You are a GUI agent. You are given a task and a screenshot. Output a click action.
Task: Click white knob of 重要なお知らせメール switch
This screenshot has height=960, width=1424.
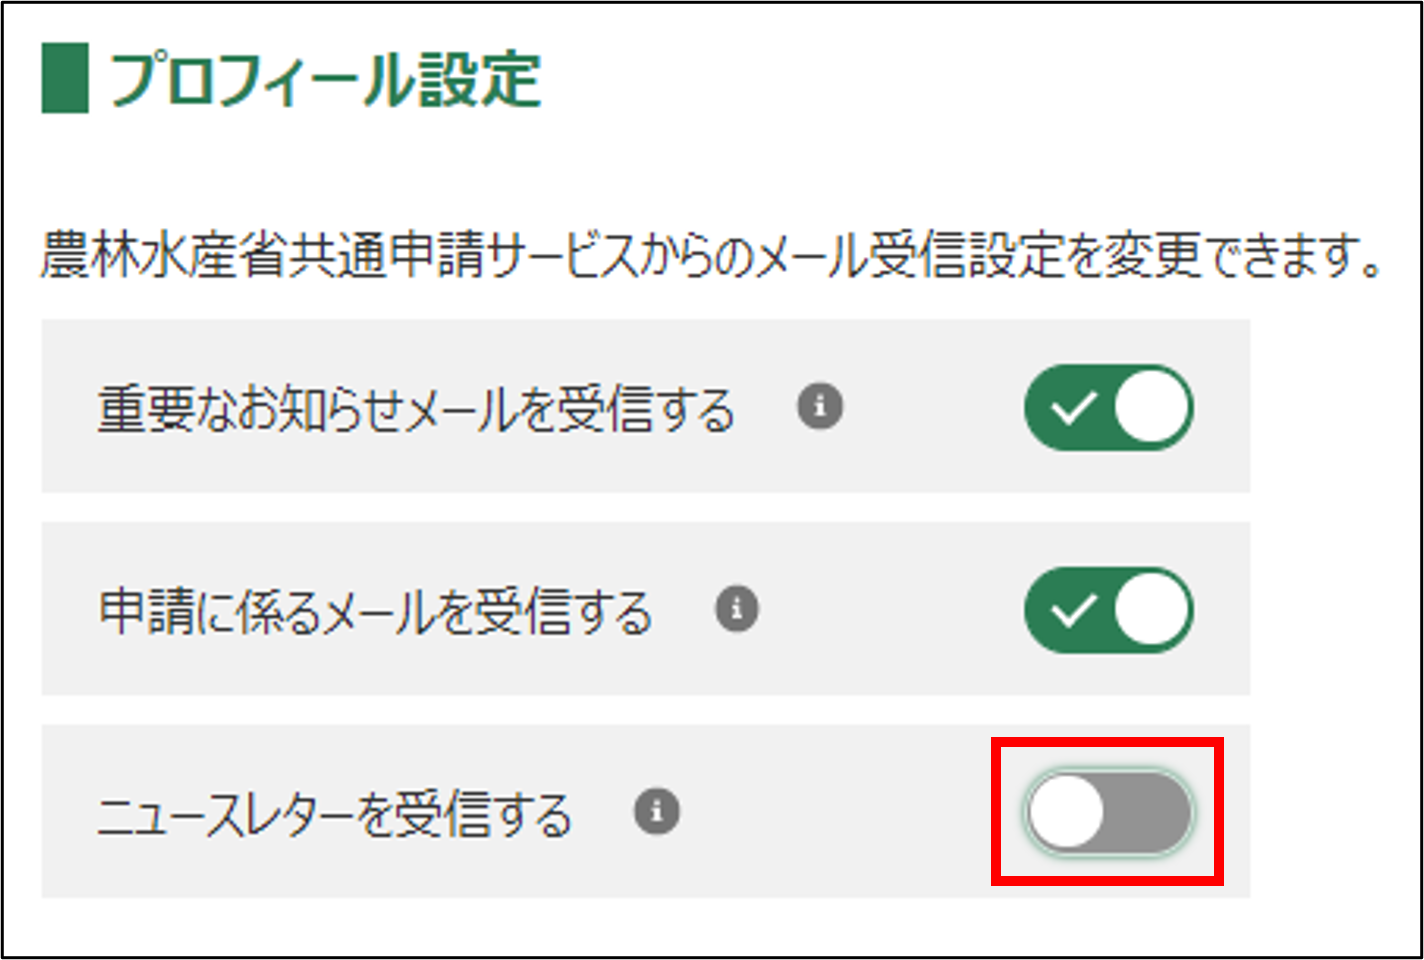pos(1150,408)
